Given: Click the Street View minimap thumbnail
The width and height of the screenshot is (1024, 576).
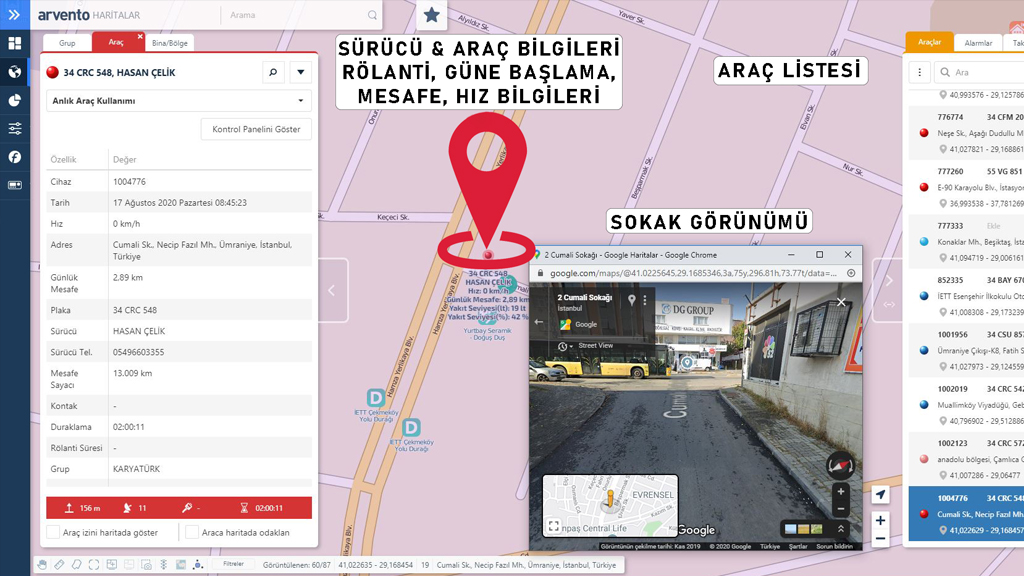Looking at the screenshot, I should coord(611,505).
